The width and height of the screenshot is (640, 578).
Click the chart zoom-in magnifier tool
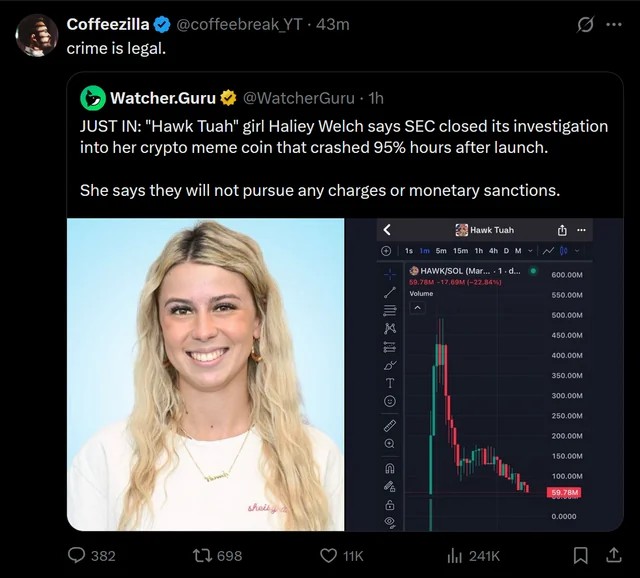(390, 443)
